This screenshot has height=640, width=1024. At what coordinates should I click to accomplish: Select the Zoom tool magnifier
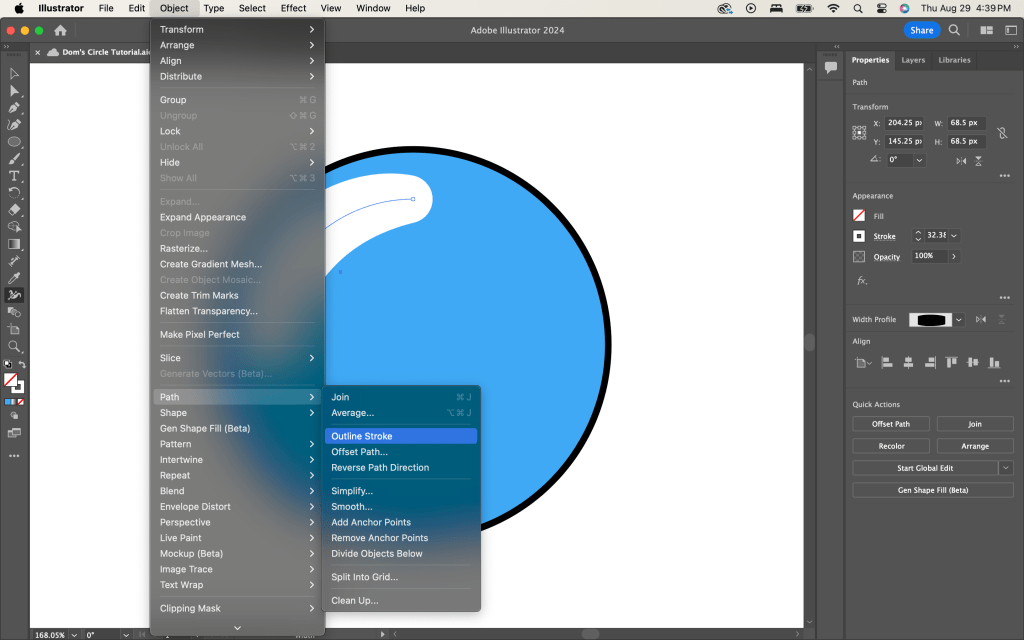point(14,346)
